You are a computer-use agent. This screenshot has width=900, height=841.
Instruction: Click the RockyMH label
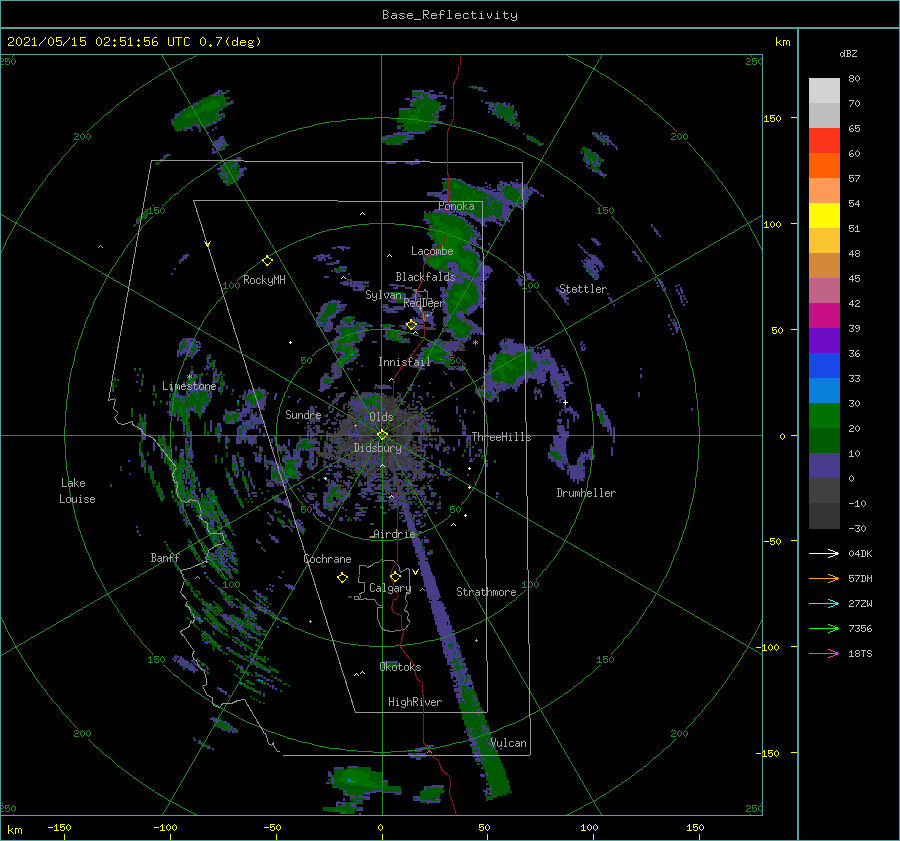tap(264, 280)
